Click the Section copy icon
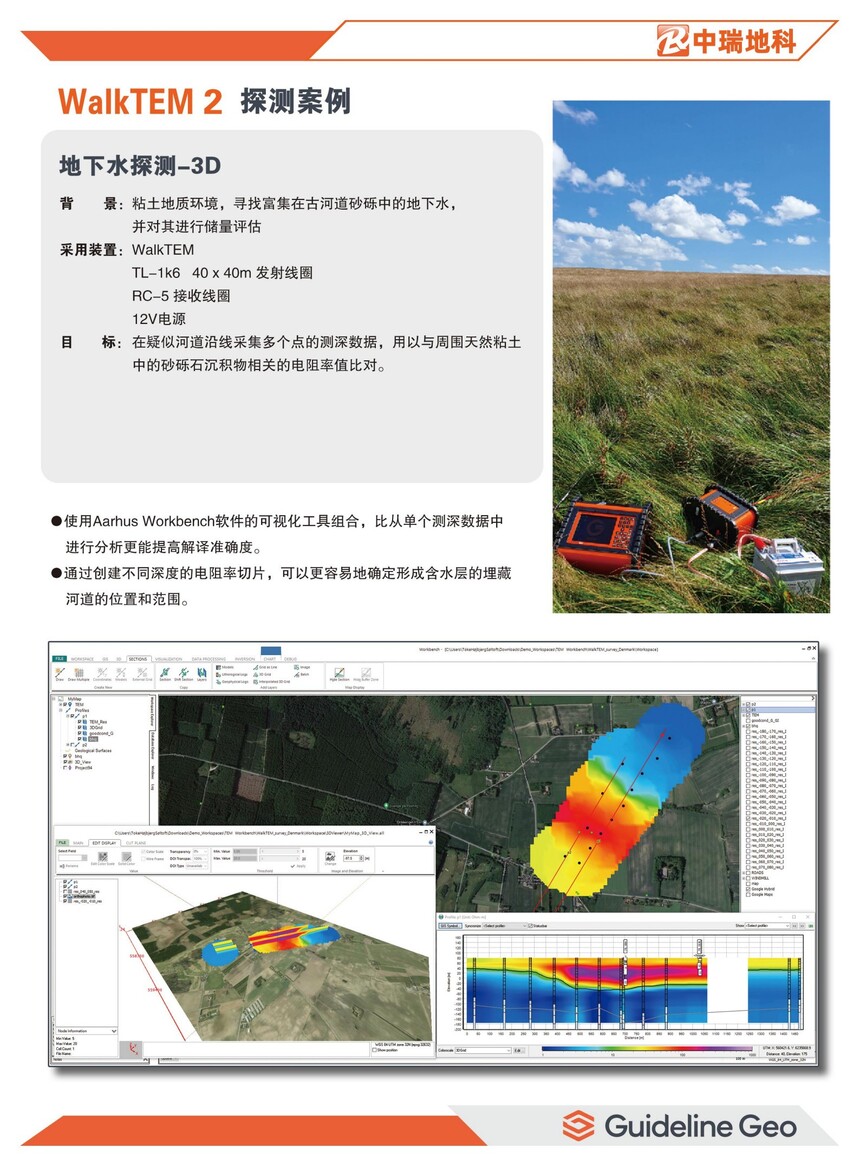 (165, 674)
